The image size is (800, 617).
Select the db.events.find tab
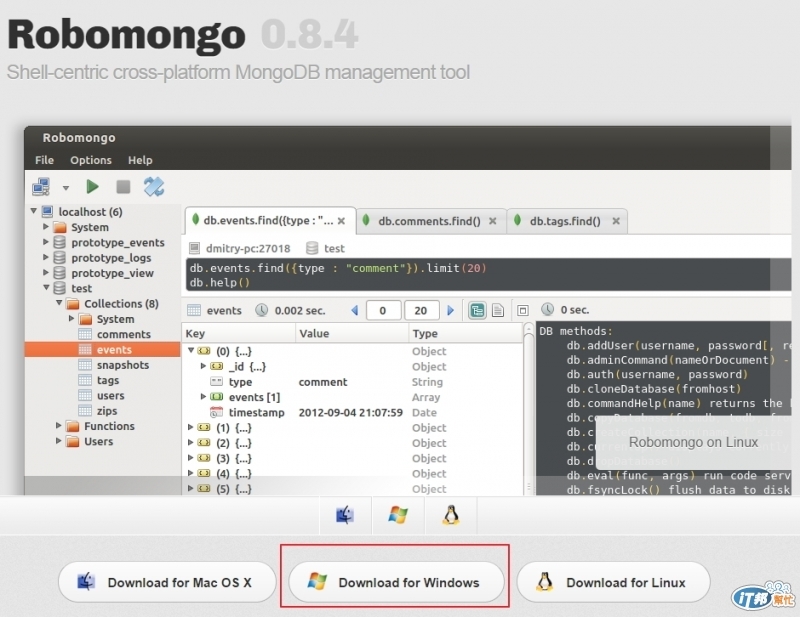(x=268, y=220)
